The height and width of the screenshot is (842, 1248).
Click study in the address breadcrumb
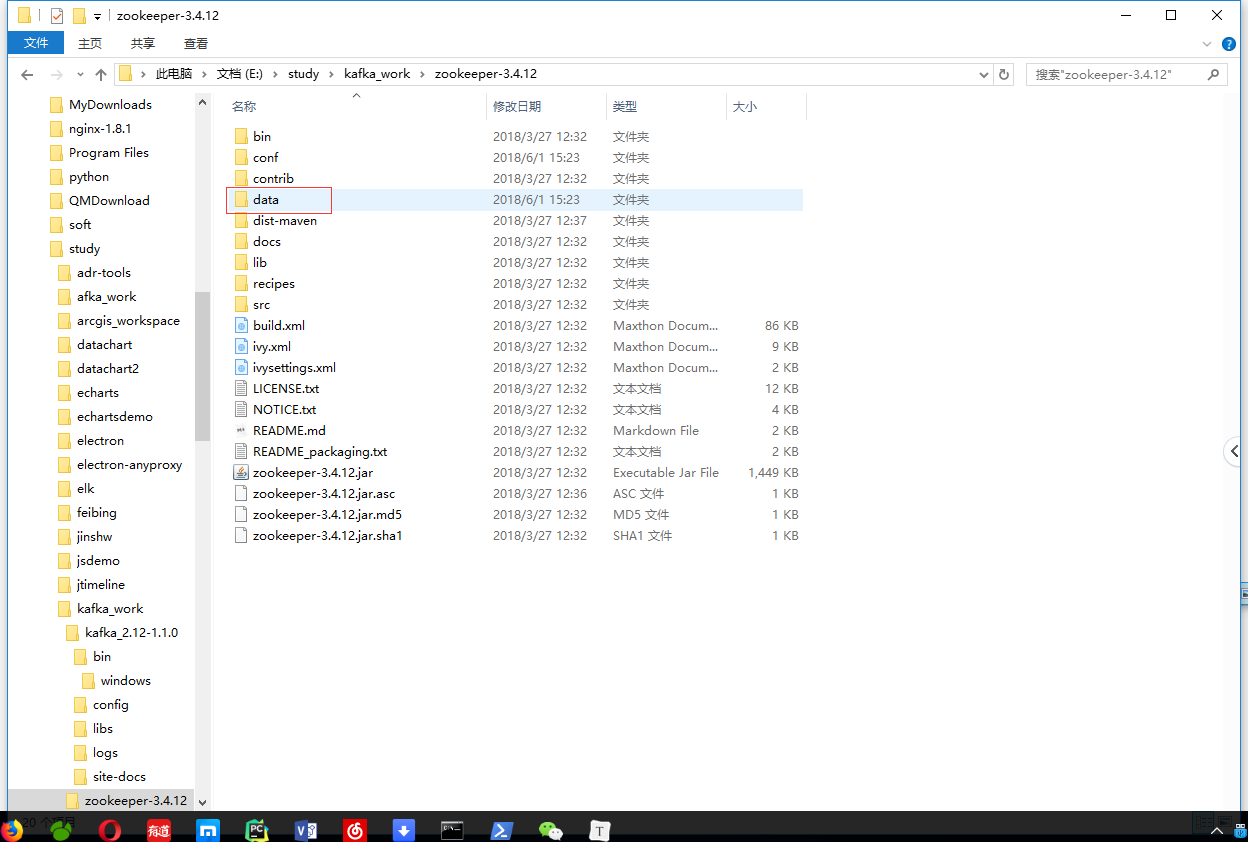pyautogui.click(x=303, y=74)
